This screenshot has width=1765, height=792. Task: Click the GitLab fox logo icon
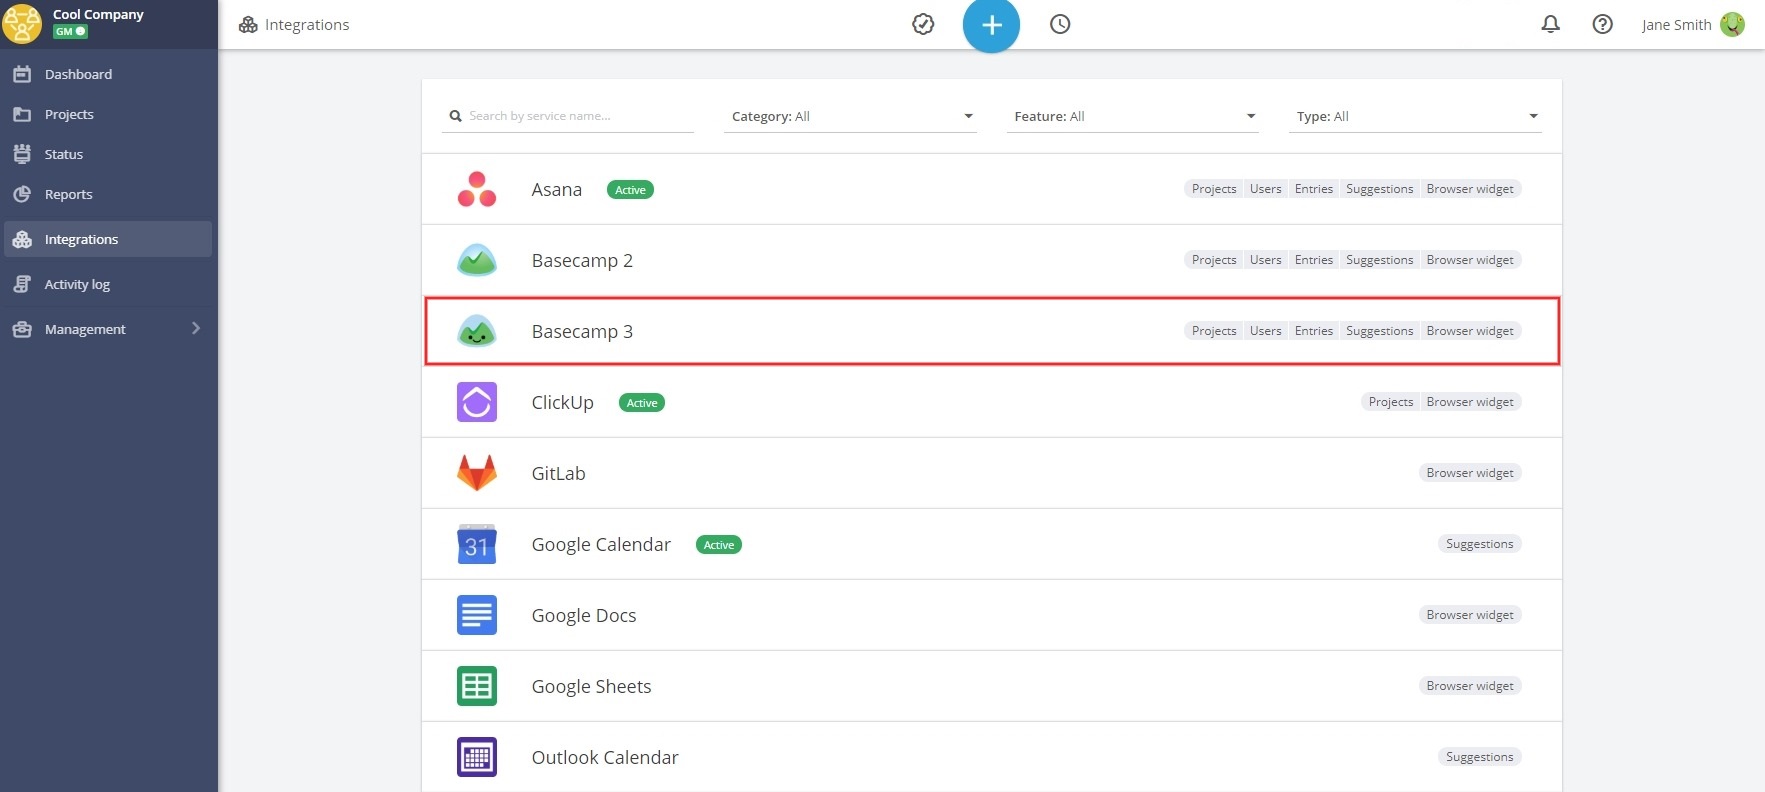point(477,473)
